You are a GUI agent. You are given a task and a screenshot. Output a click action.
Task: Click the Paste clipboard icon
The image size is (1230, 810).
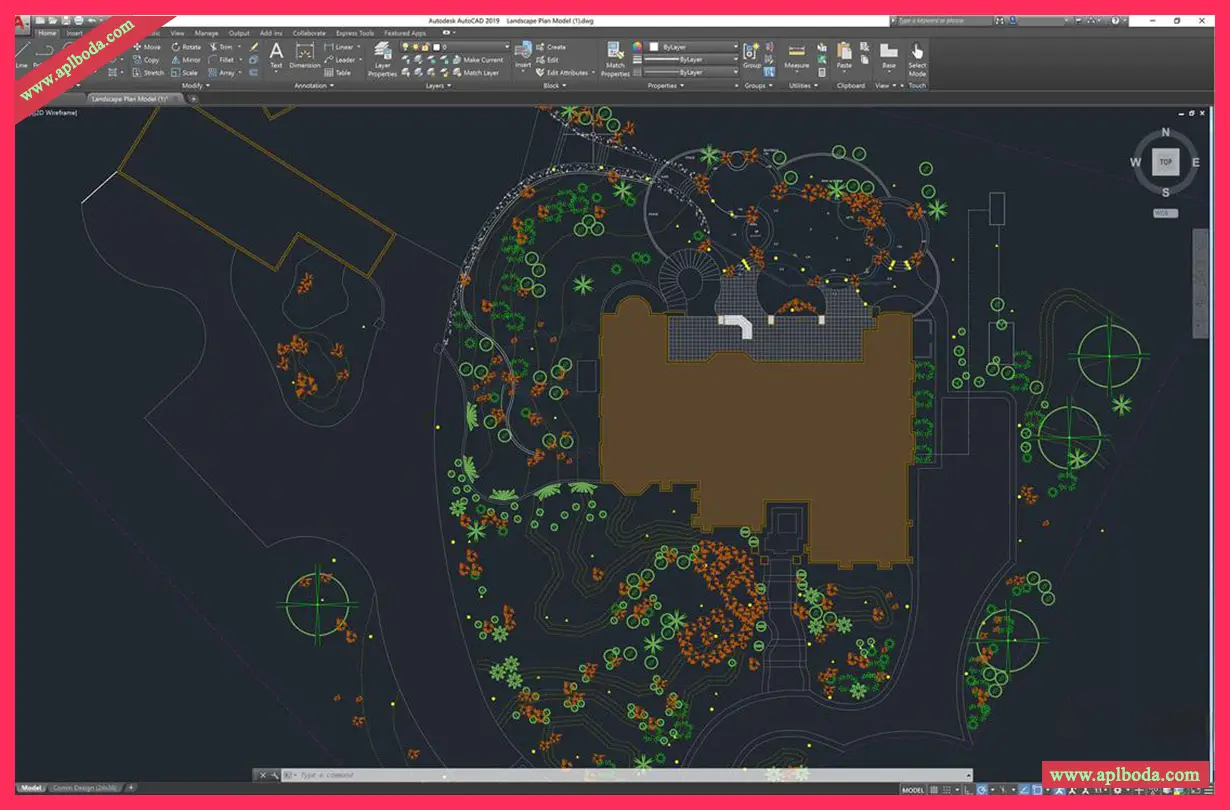(x=844, y=52)
